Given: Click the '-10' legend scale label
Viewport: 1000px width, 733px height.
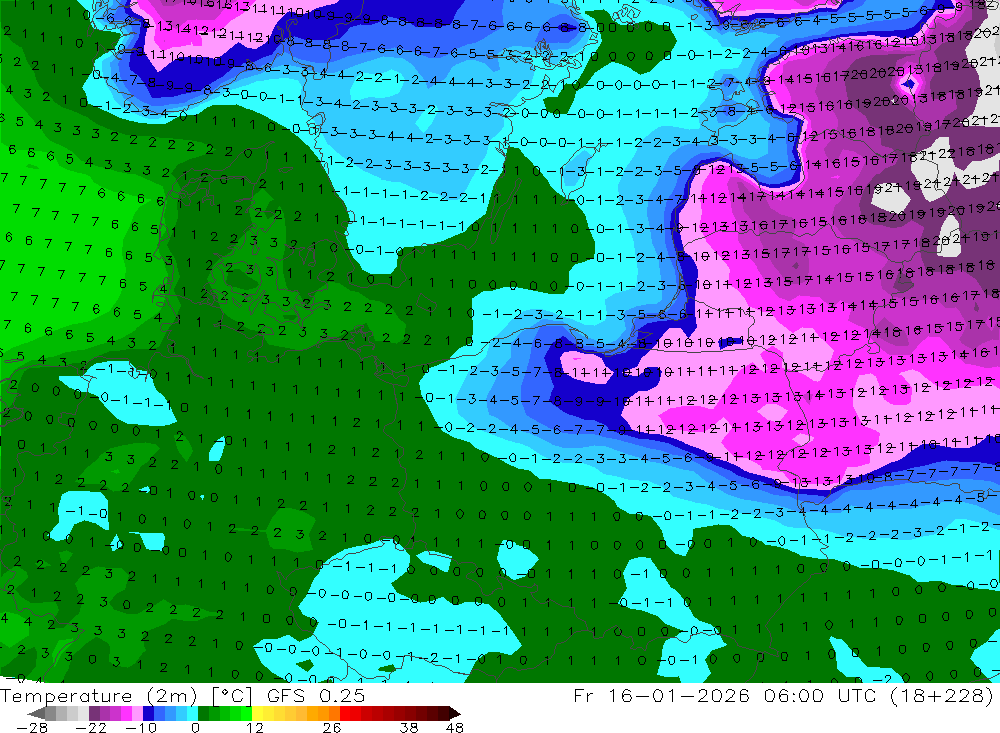Looking at the screenshot, I should [140, 727].
